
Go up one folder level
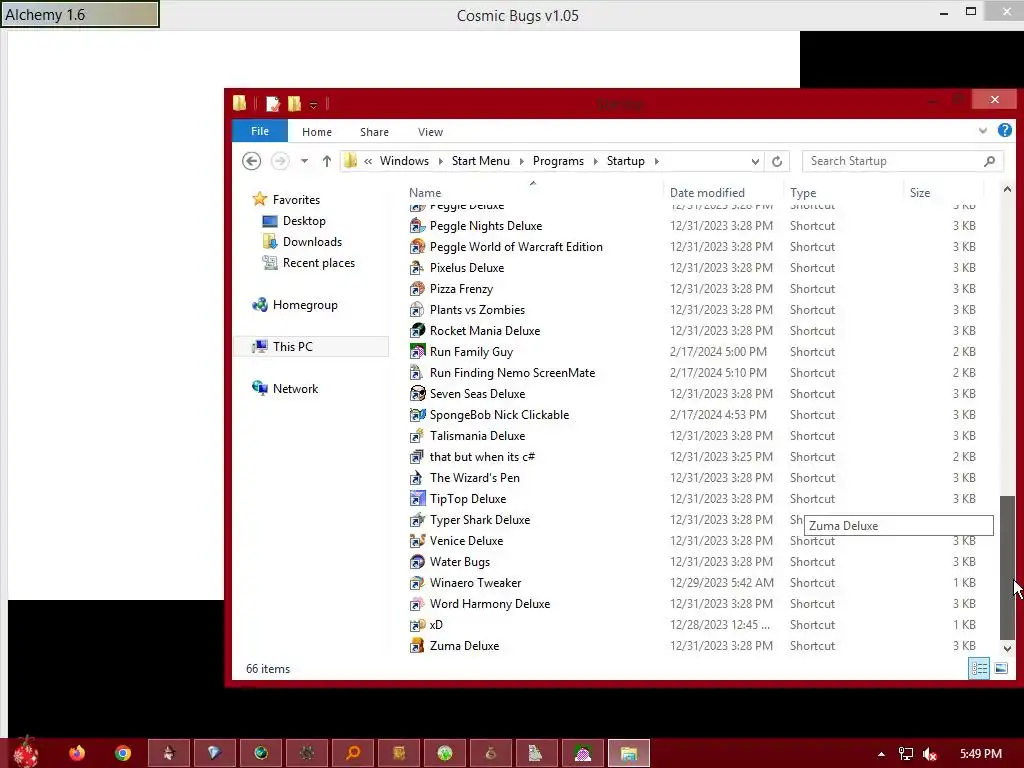[327, 161]
